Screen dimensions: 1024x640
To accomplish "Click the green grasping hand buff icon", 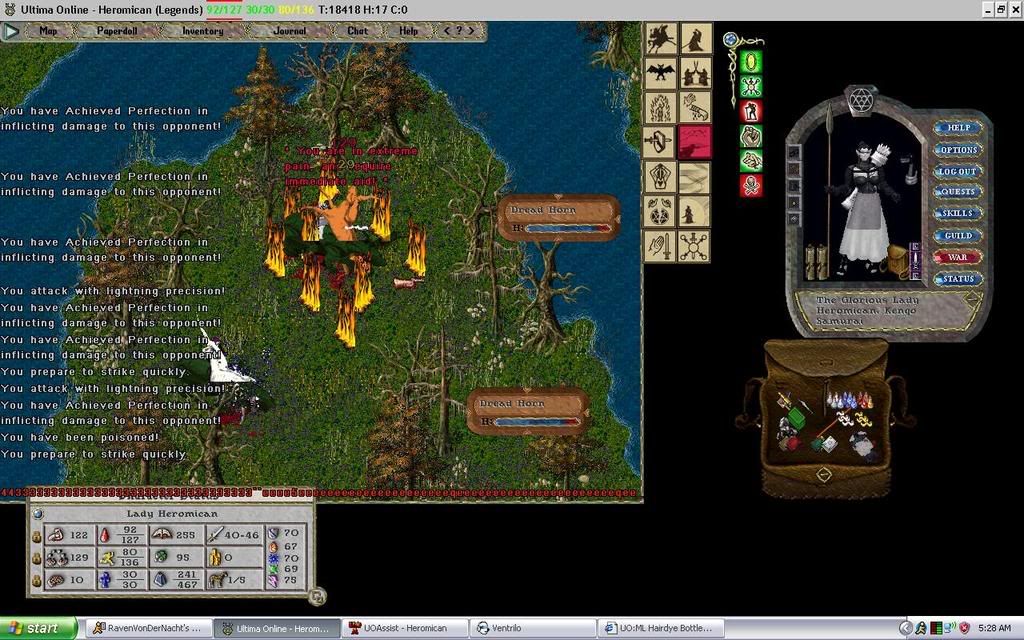I will point(751,161).
